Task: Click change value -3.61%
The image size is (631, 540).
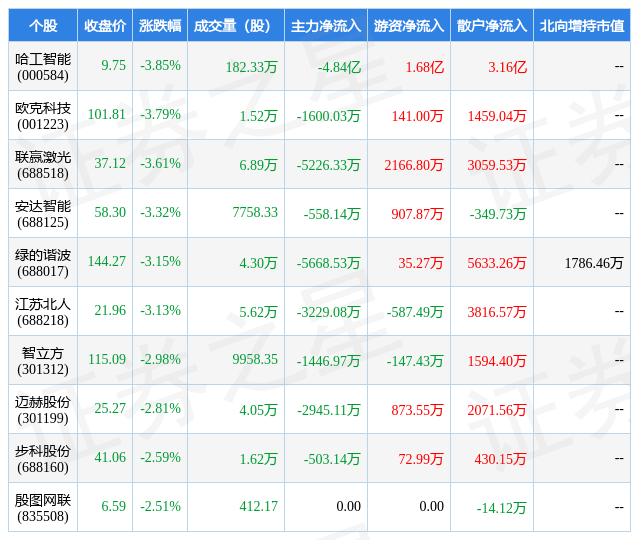Action: (160, 163)
